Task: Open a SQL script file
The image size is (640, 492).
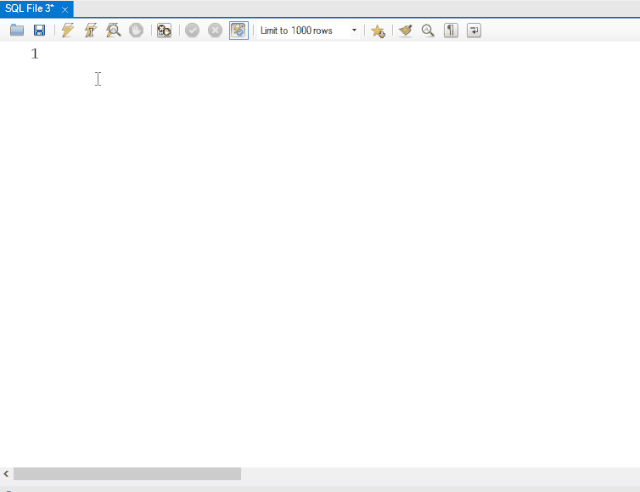Action: pos(17,31)
